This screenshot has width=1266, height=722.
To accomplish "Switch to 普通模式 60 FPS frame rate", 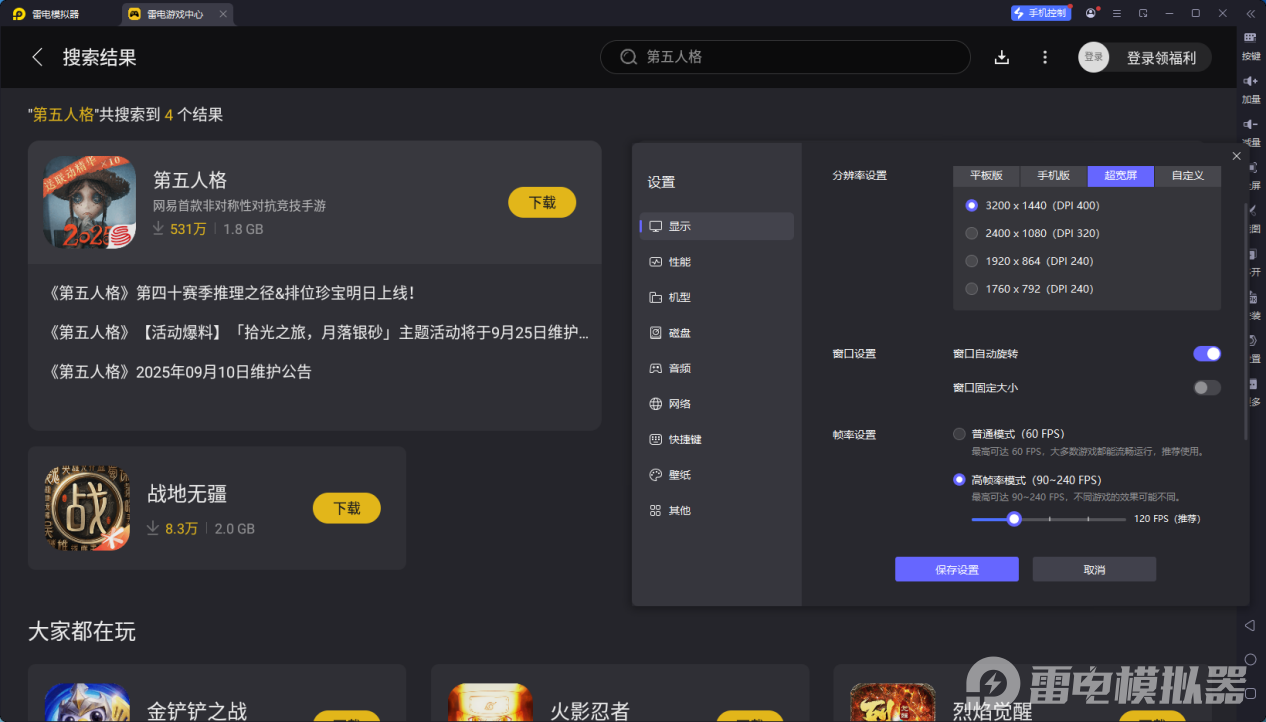I will click(x=957, y=434).
